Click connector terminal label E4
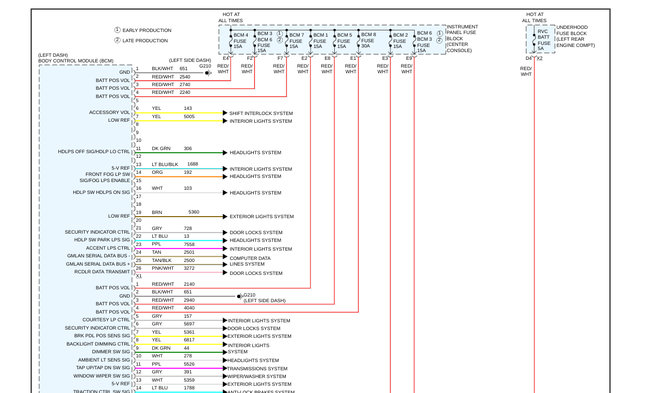This screenshot has height=393, width=650. tap(226, 58)
